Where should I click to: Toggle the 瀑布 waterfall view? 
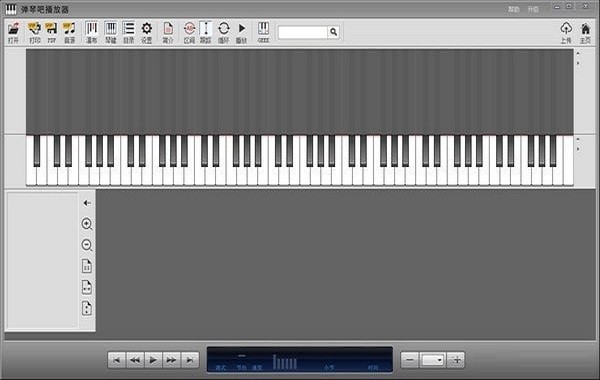coord(91,32)
